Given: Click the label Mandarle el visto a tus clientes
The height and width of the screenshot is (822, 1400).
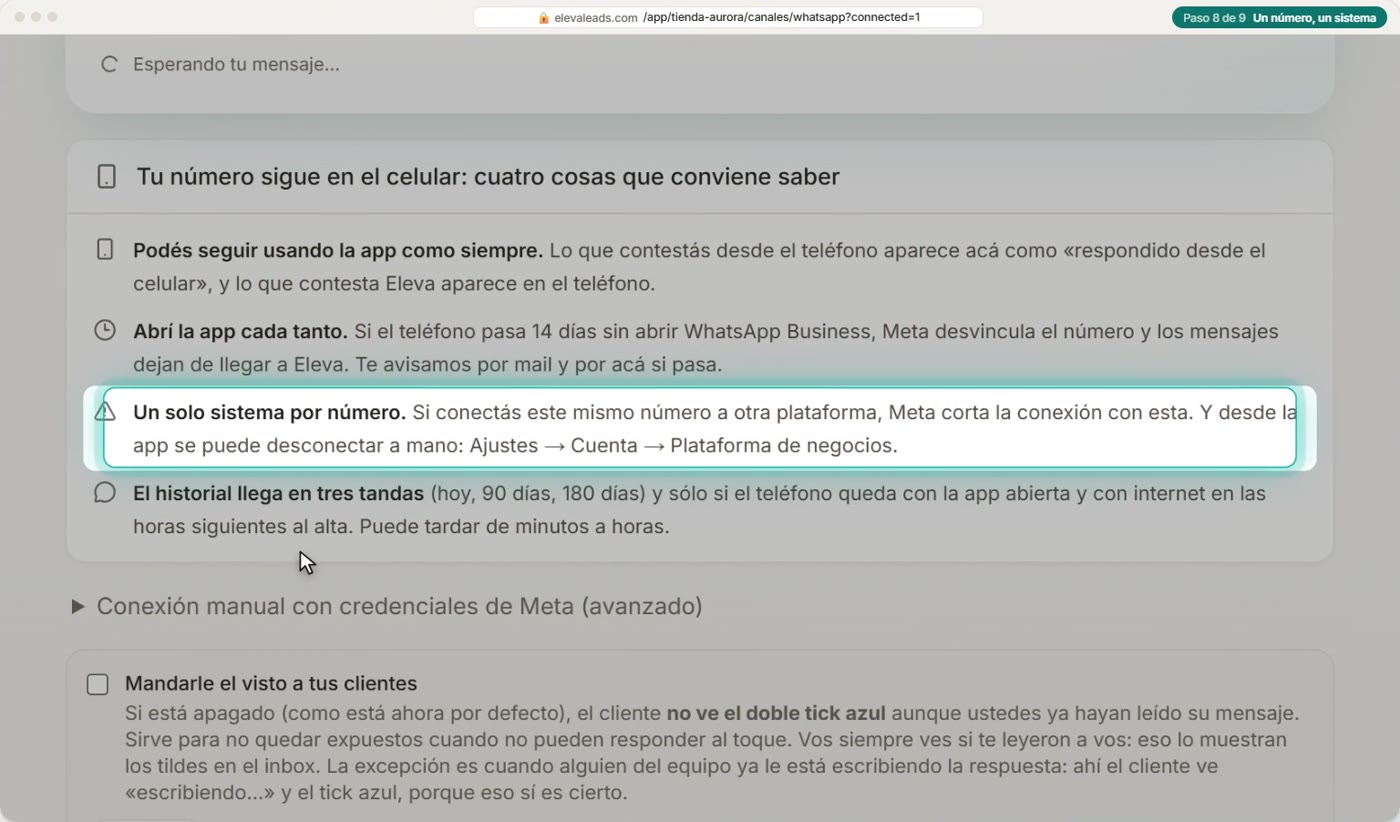Looking at the screenshot, I should coord(271,684).
